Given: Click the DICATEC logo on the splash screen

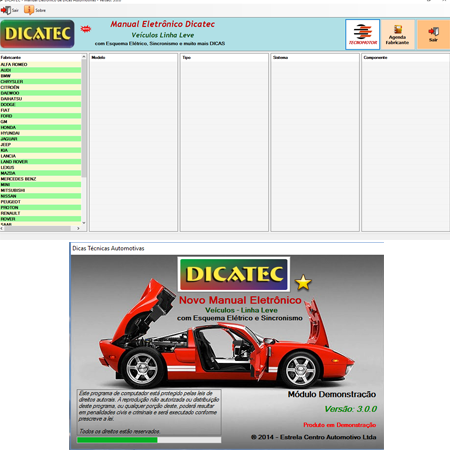Looking at the screenshot, I should tap(234, 274).
